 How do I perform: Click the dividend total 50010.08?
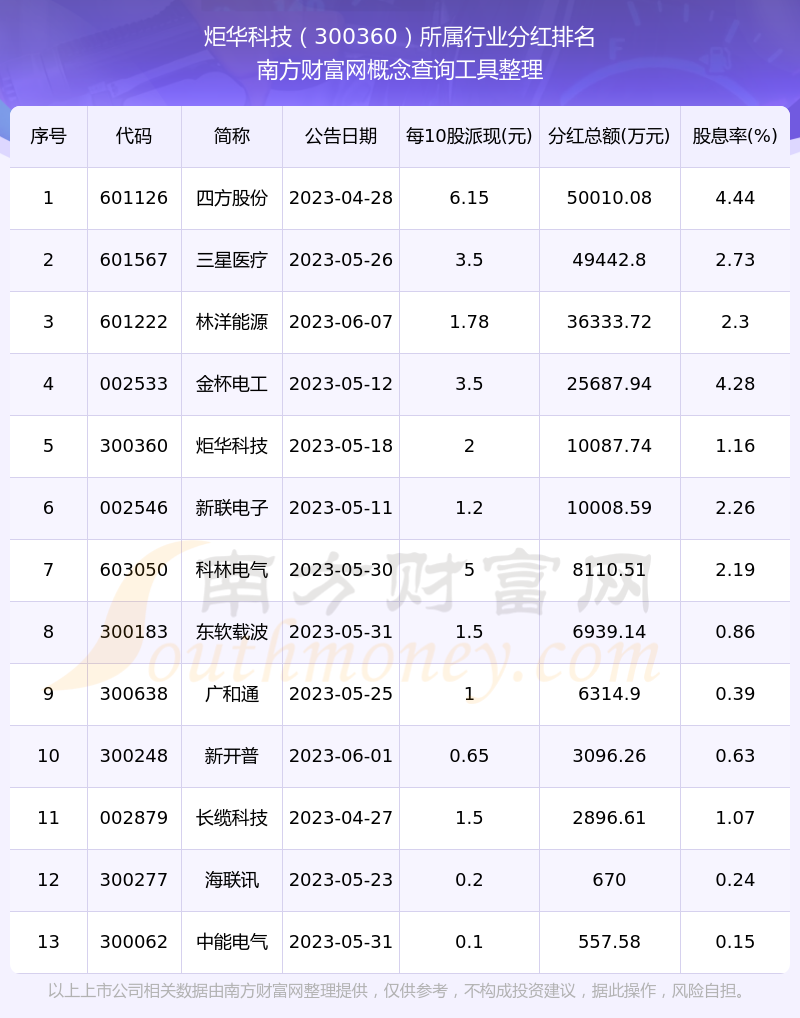tap(609, 198)
